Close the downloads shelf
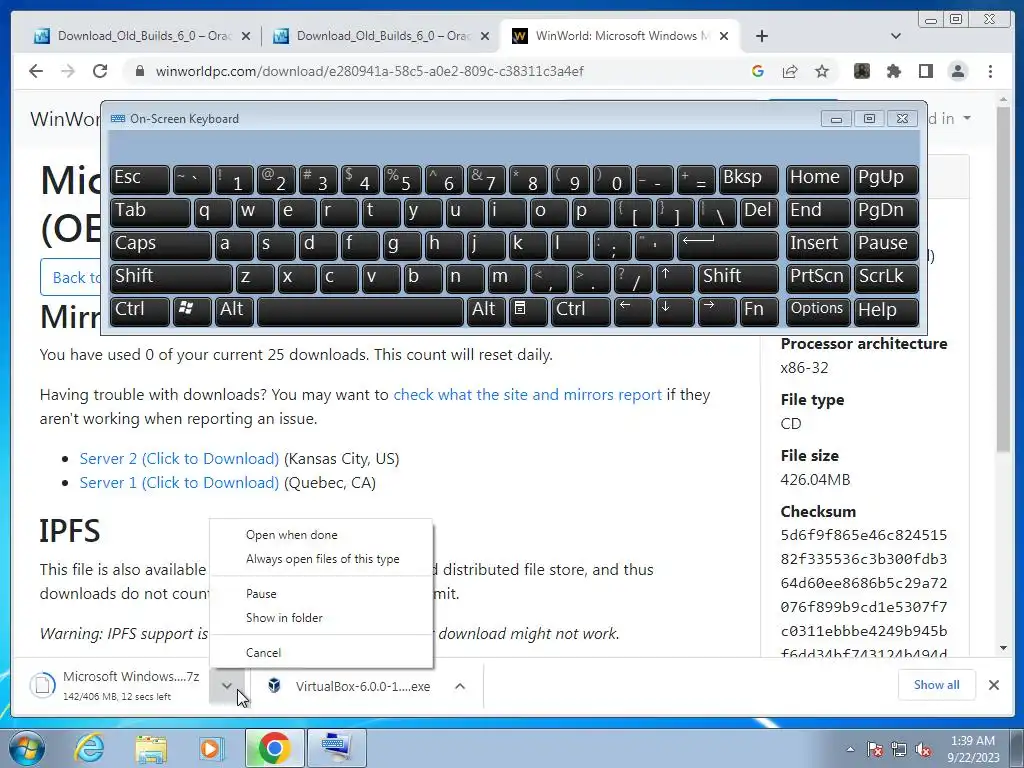This screenshot has height=768, width=1024. (x=993, y=684)
